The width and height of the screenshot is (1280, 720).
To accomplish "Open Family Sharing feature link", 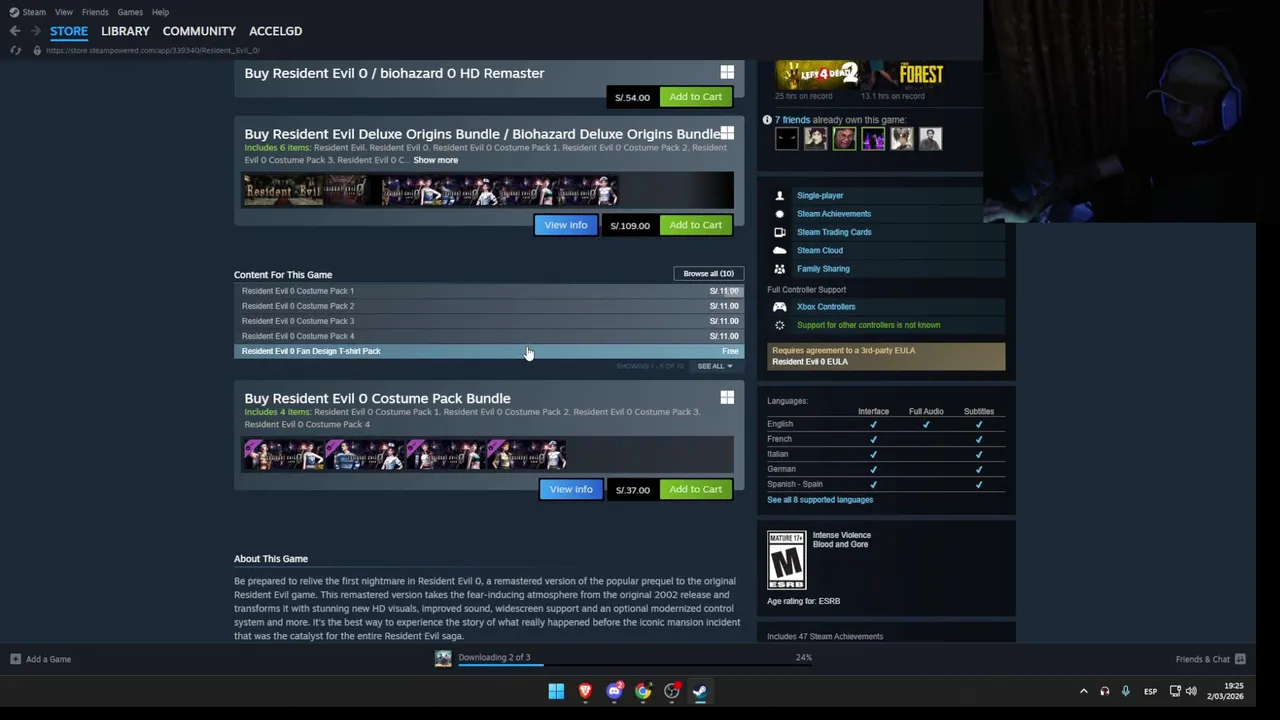I will 823,269.
